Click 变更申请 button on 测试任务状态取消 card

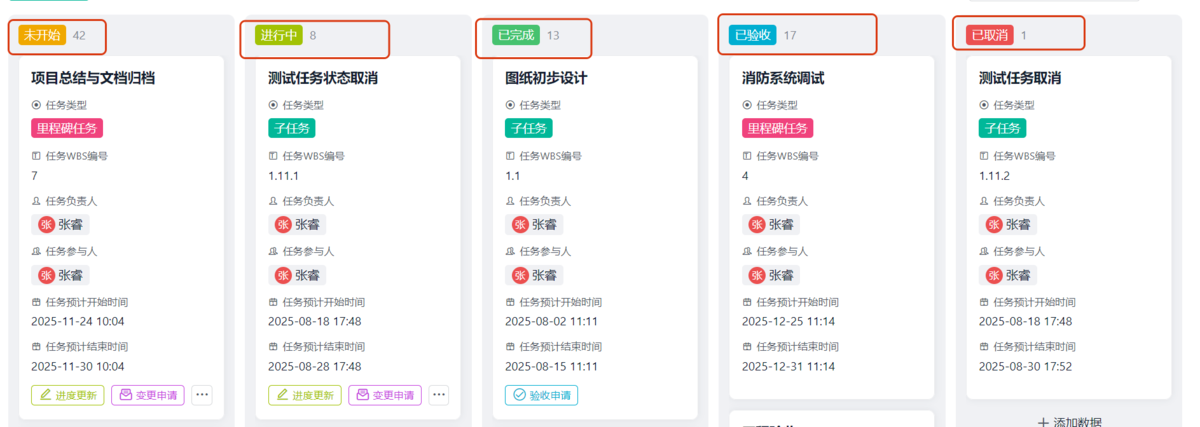point(385,395)
